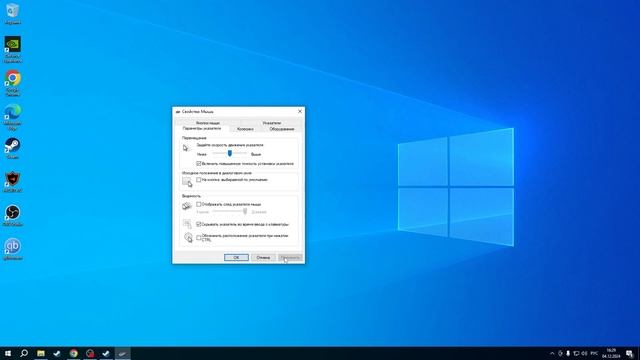Enable snap to default button checkbox
The width and height of the screenshot is (640, 360).
pyautogui.click(x=199, y=180)
